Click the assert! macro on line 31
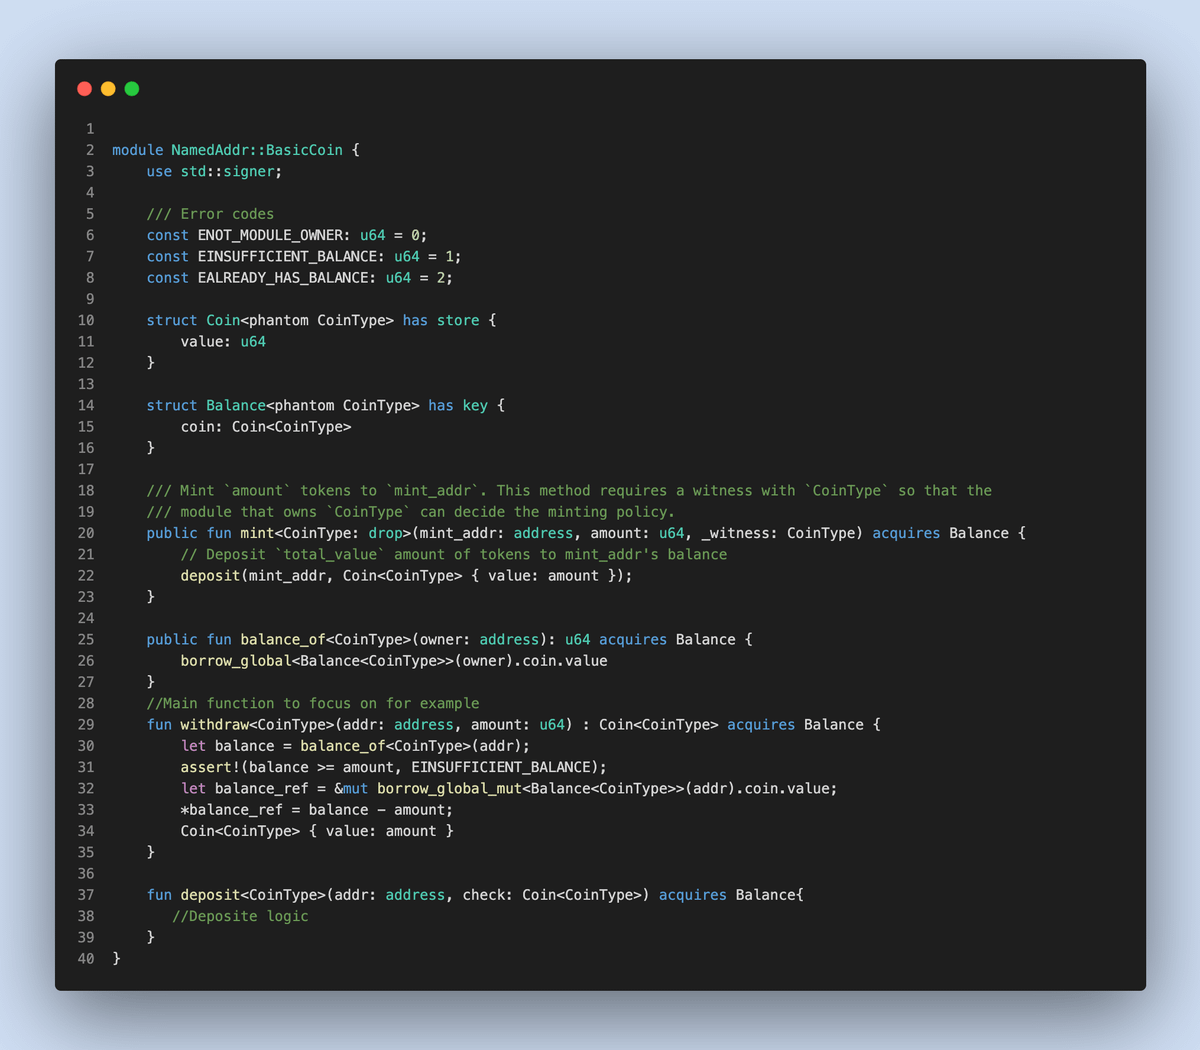This screenshot has height=1050, width=1200. 210,767
